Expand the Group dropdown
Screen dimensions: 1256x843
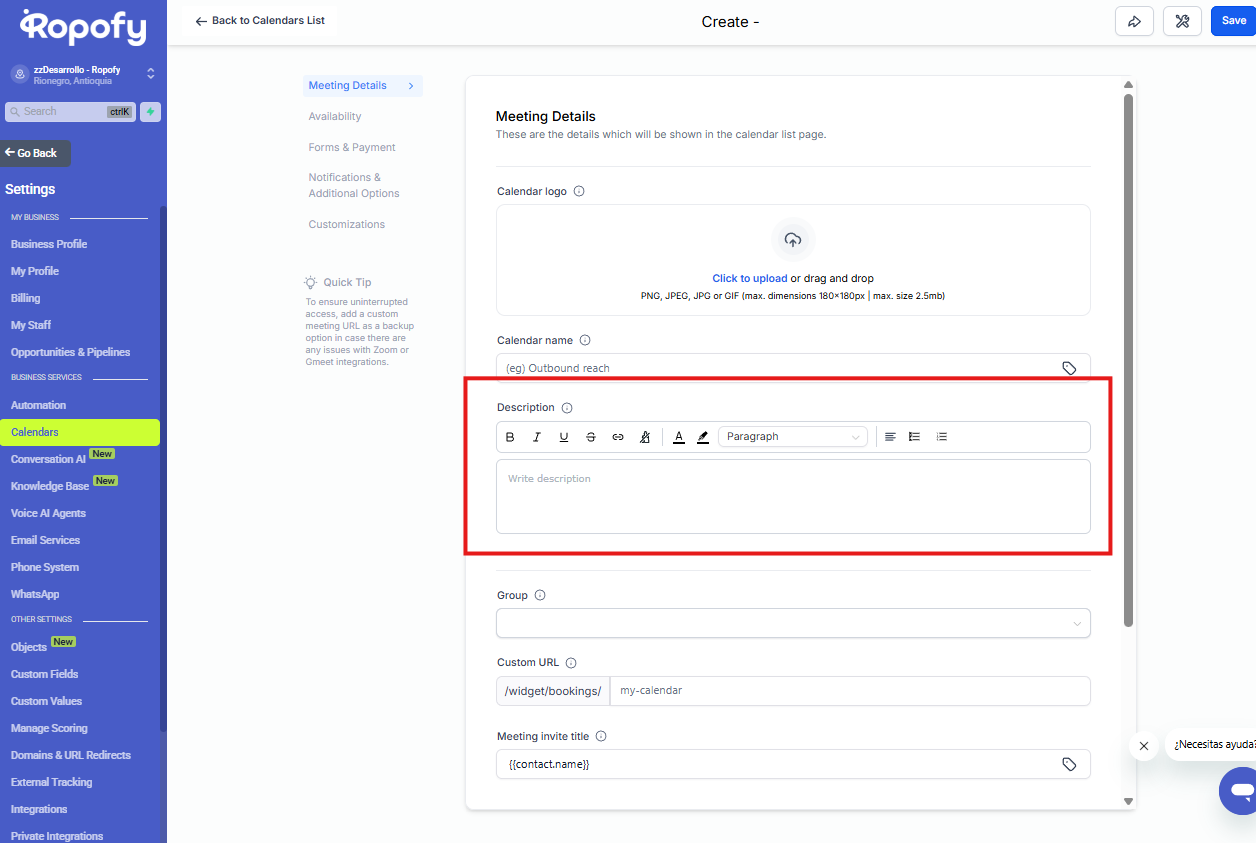pyautogui.click(x=793, y=623)
